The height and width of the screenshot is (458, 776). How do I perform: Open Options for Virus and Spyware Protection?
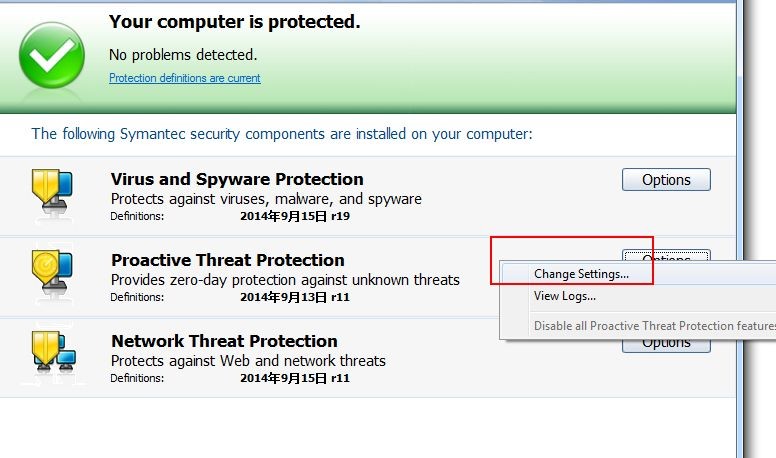[666, 180]
